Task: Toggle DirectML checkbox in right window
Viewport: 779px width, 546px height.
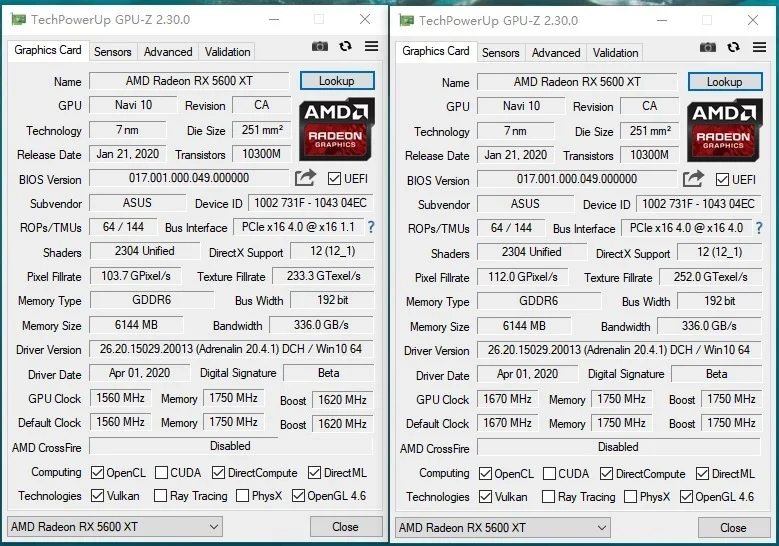Action: [702, 473]
